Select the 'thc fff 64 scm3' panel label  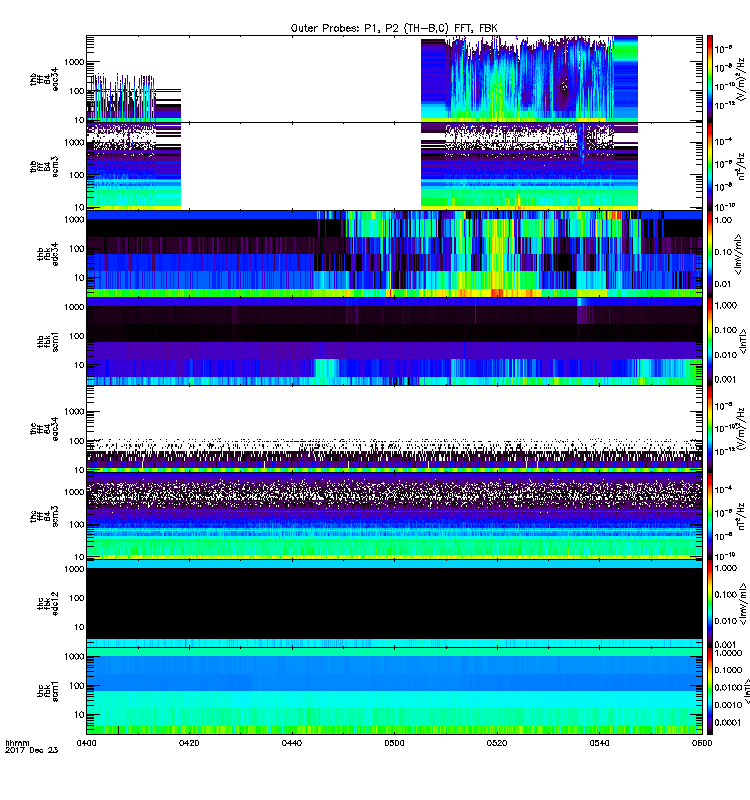pyautogui.click(x=44, y=516)
